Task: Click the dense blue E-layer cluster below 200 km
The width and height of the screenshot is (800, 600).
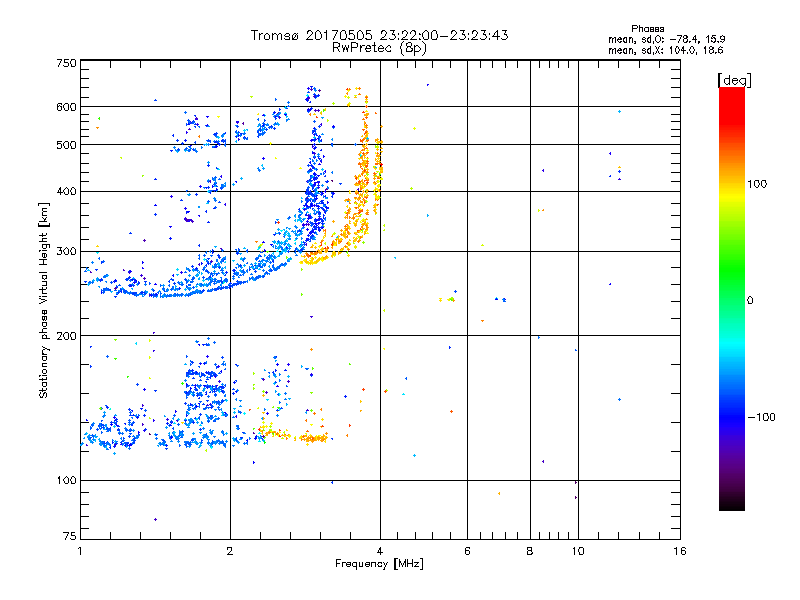Action: click(x=204, y=393)
